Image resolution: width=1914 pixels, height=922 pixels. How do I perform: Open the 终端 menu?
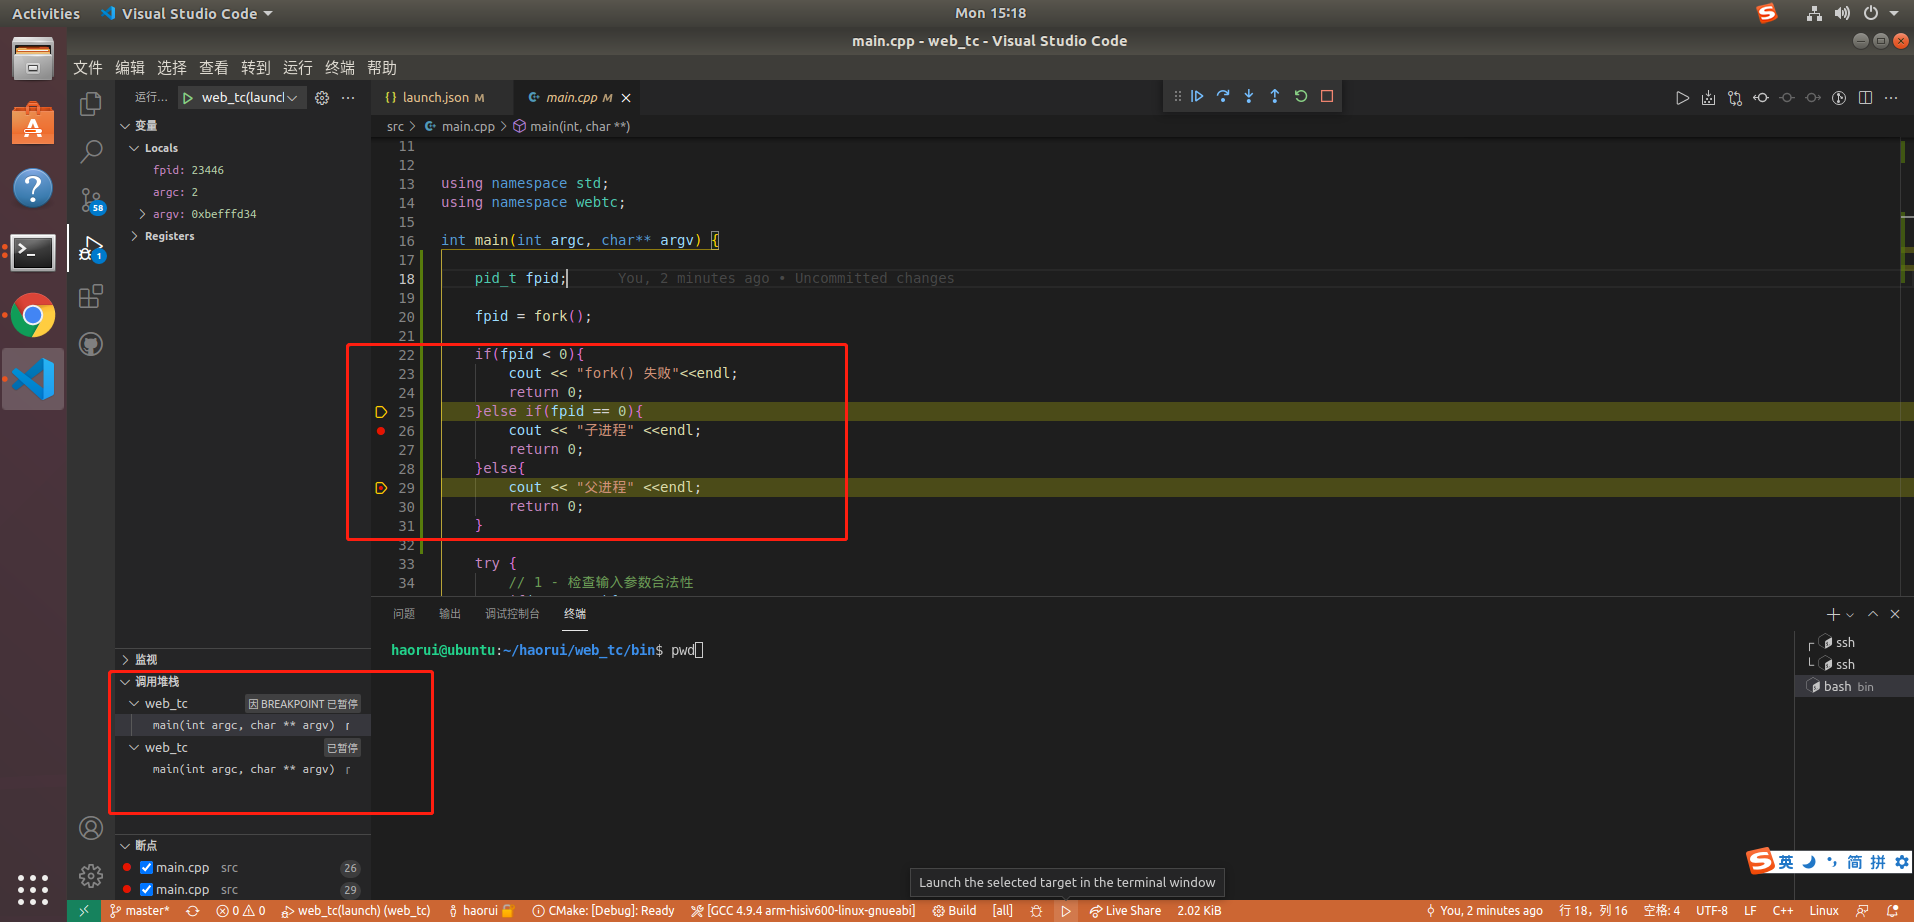[x=340, y=67]
